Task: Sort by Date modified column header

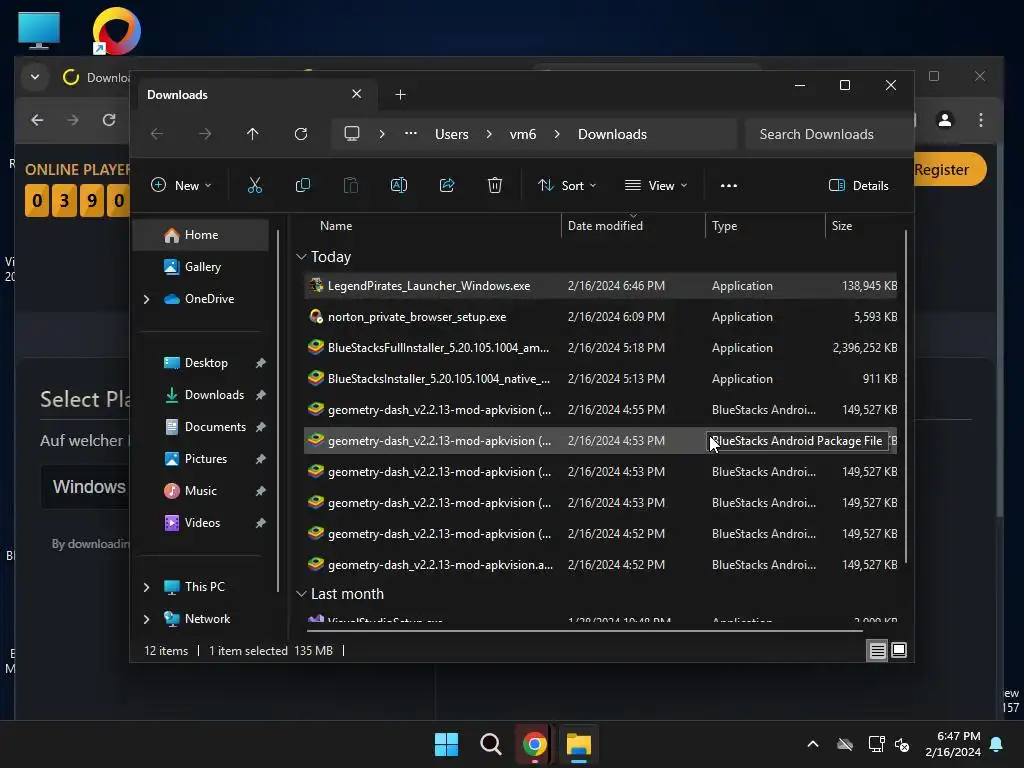Action: click(x=605, y=226)
